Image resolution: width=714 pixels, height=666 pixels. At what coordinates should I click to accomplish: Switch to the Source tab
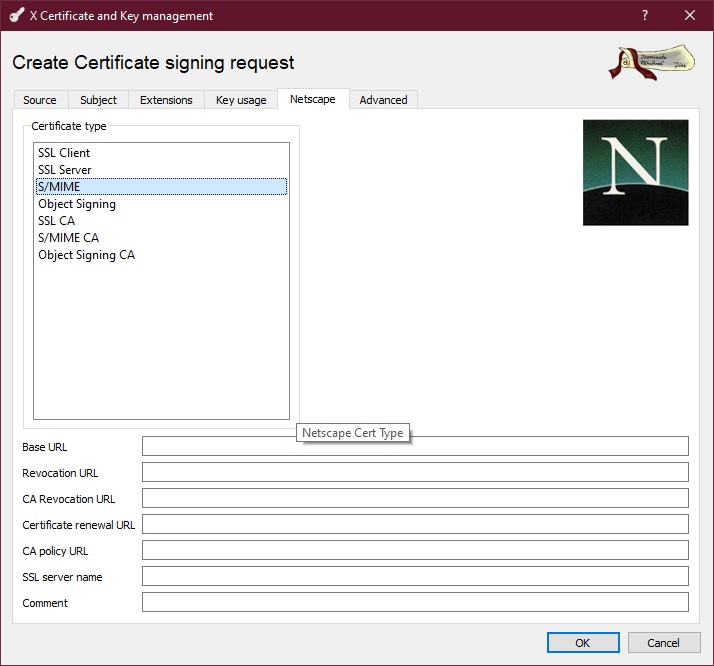(40, 100)
